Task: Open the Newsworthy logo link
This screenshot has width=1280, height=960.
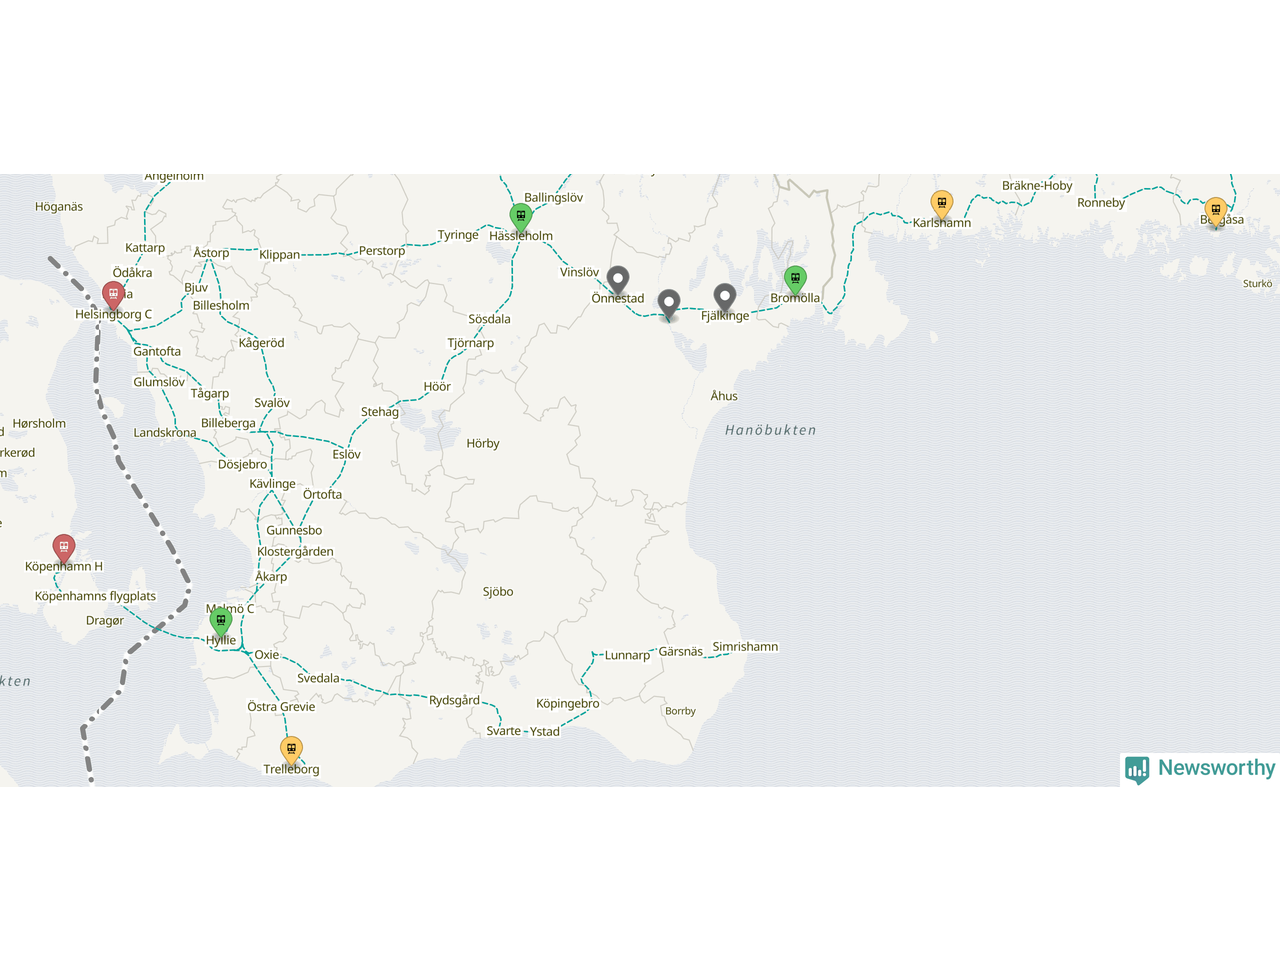Action: (1200, 769)
